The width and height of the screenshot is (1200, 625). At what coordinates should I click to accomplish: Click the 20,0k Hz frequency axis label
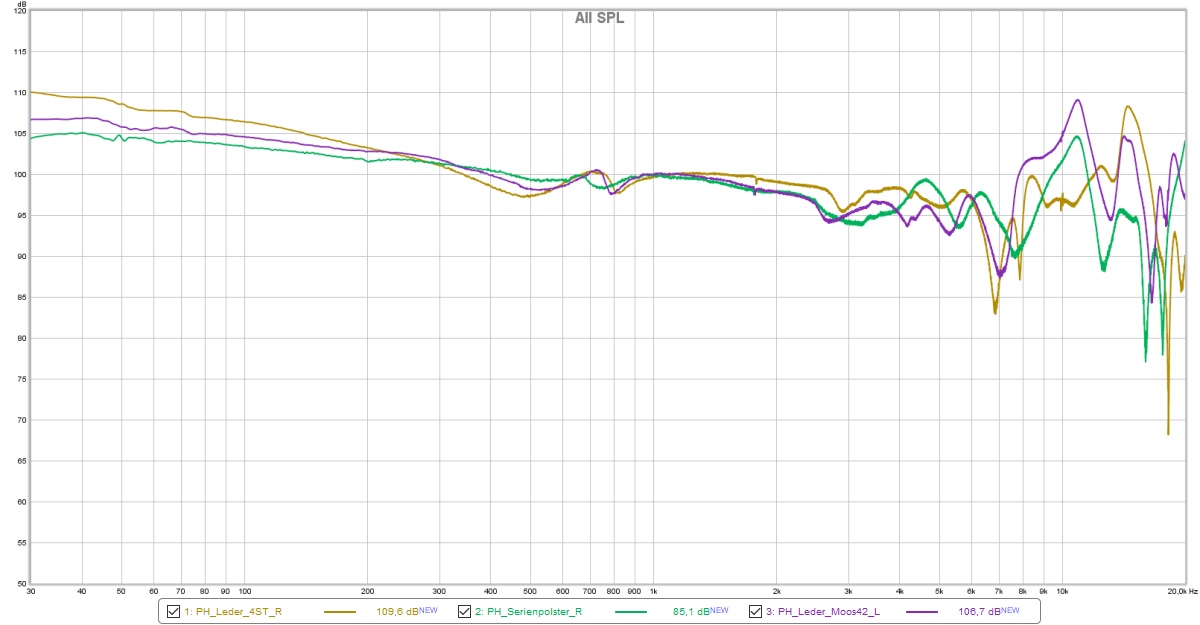tap(1180, 592)
